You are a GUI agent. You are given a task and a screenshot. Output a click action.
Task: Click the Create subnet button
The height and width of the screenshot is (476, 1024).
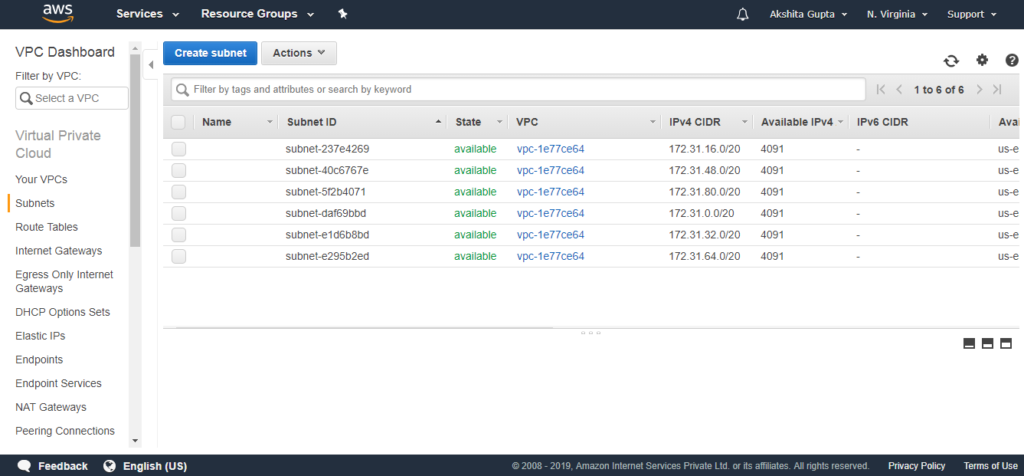(210, 53)
